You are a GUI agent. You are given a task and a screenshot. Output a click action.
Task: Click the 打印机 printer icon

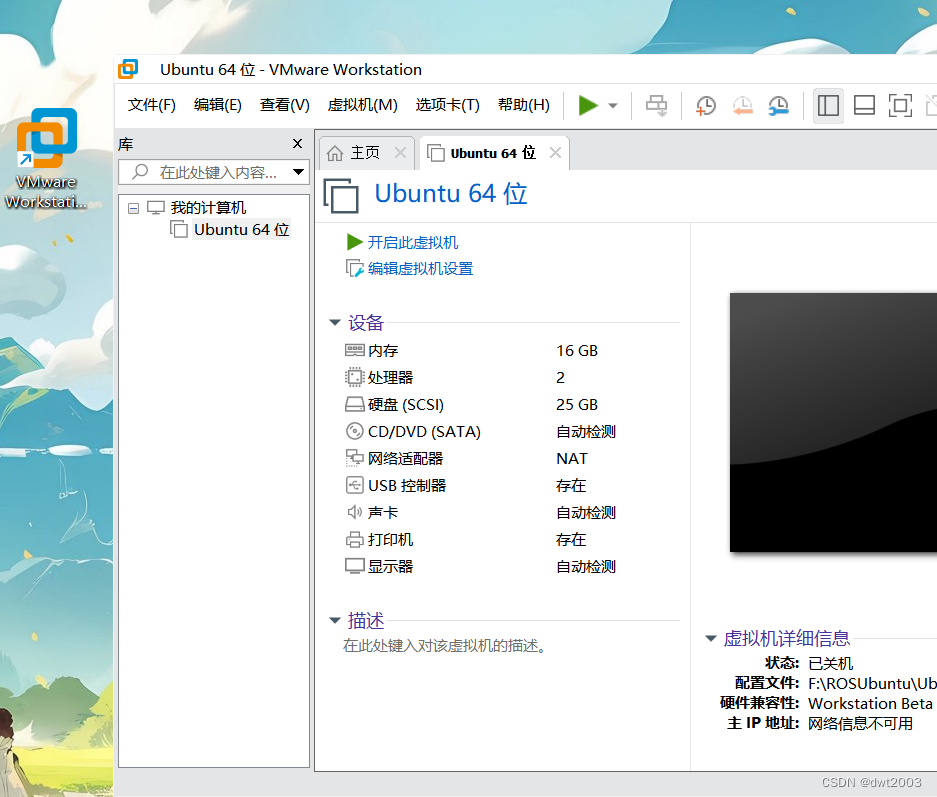pyautogui.click(x=354, y=539)
